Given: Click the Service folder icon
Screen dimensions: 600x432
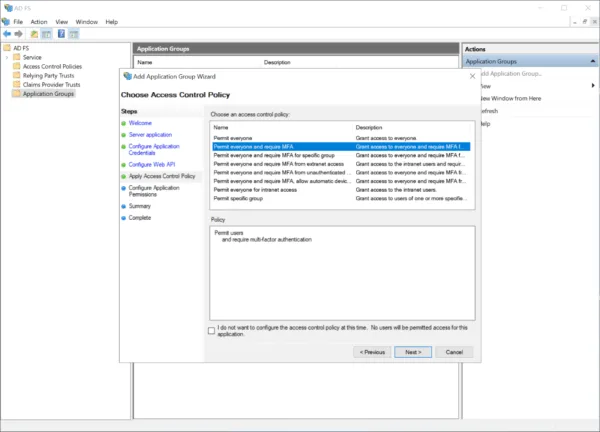Looking at the screenshot, I should click(16, 57).
